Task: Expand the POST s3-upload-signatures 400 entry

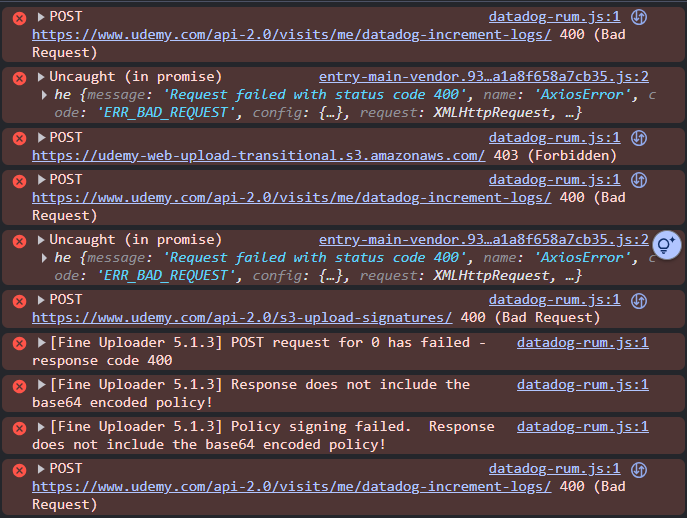Action: tap(41, 300)
